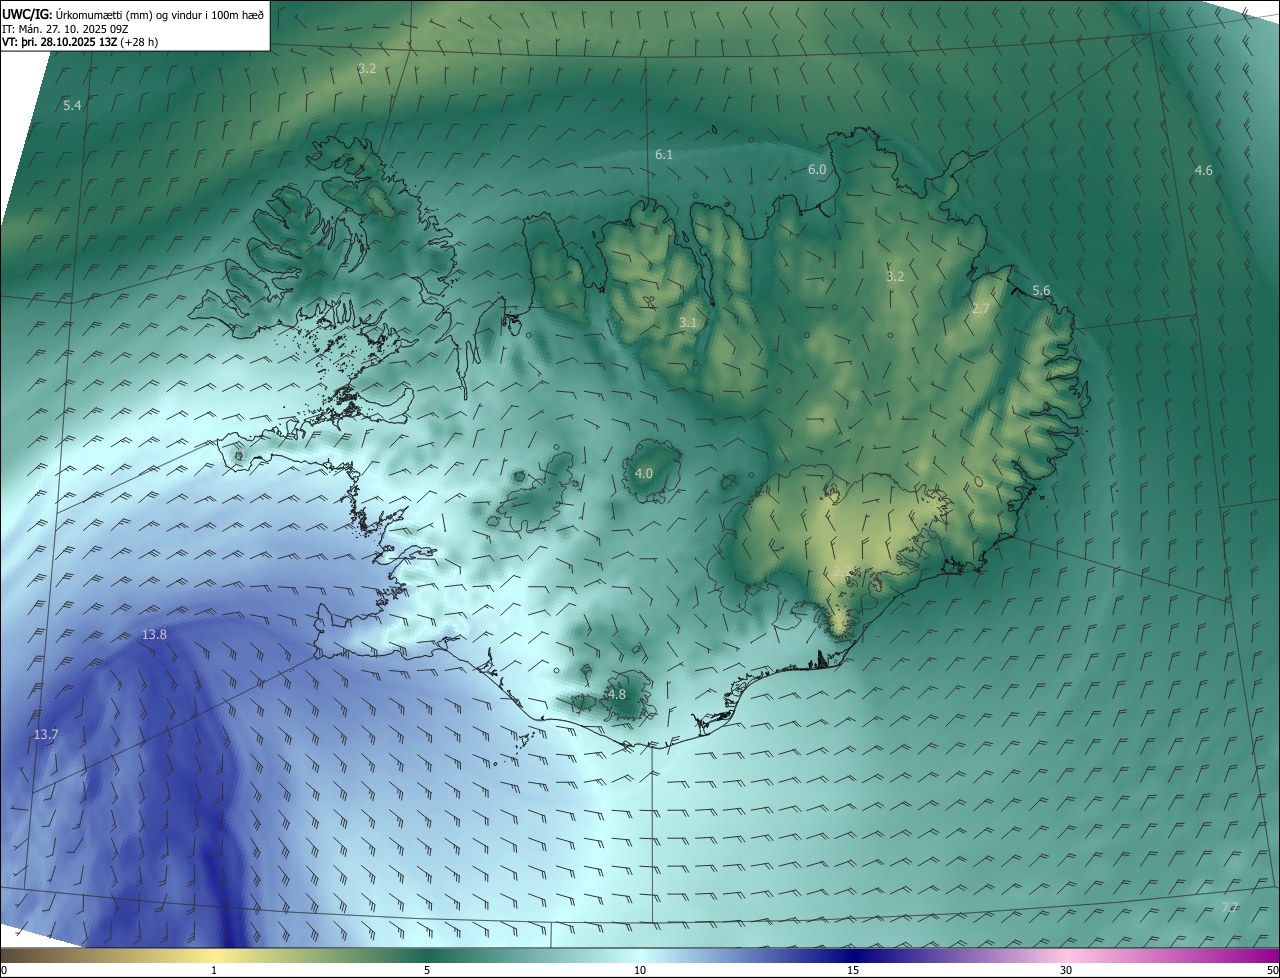The height and width of the screenshot is (978, 1280).
Task: Click the 6.1 value label on the map
Action: click(x=664, y=155)
